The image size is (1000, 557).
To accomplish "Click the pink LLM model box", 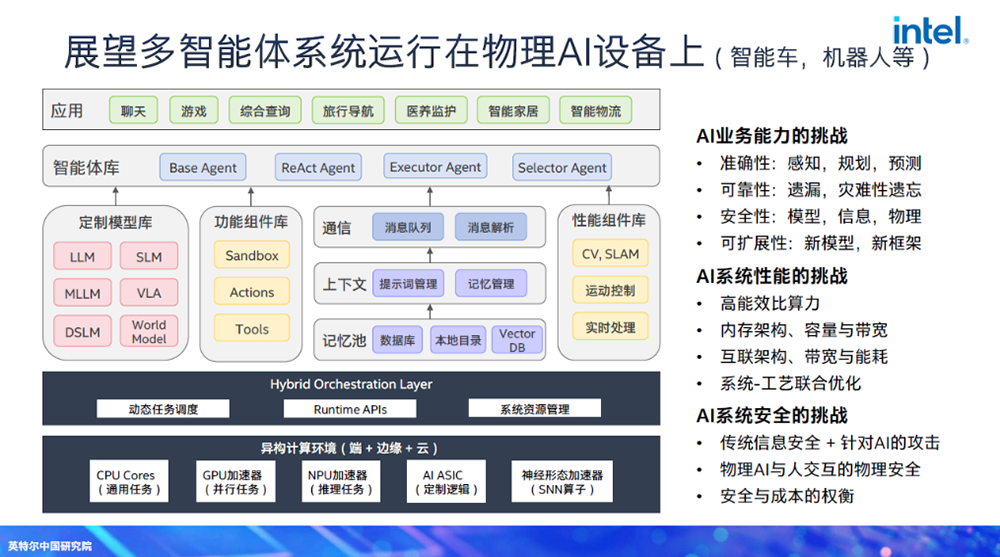I will pyautogui.click(x=83, y=257).
